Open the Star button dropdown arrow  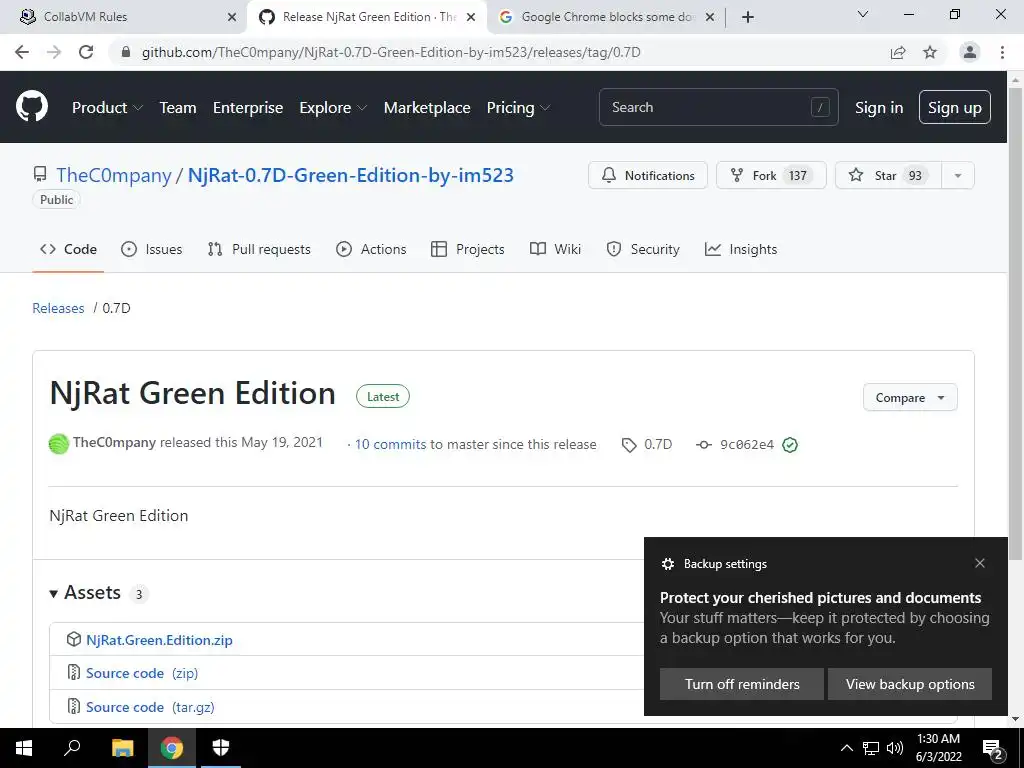[957, 176]
